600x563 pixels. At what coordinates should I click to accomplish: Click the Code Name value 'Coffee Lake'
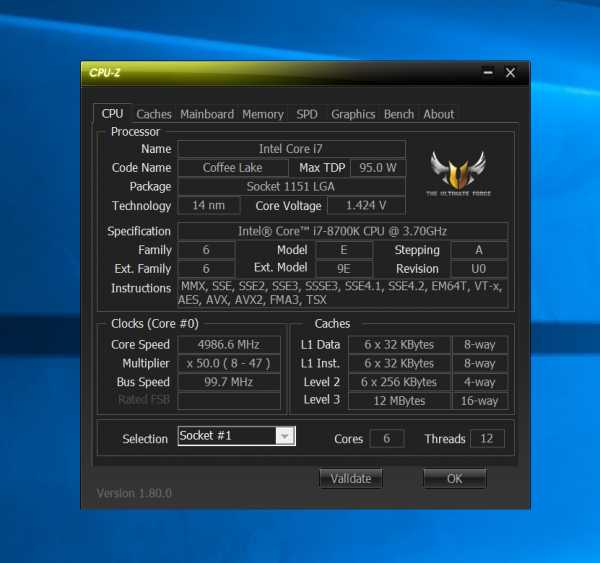[233, 168]
